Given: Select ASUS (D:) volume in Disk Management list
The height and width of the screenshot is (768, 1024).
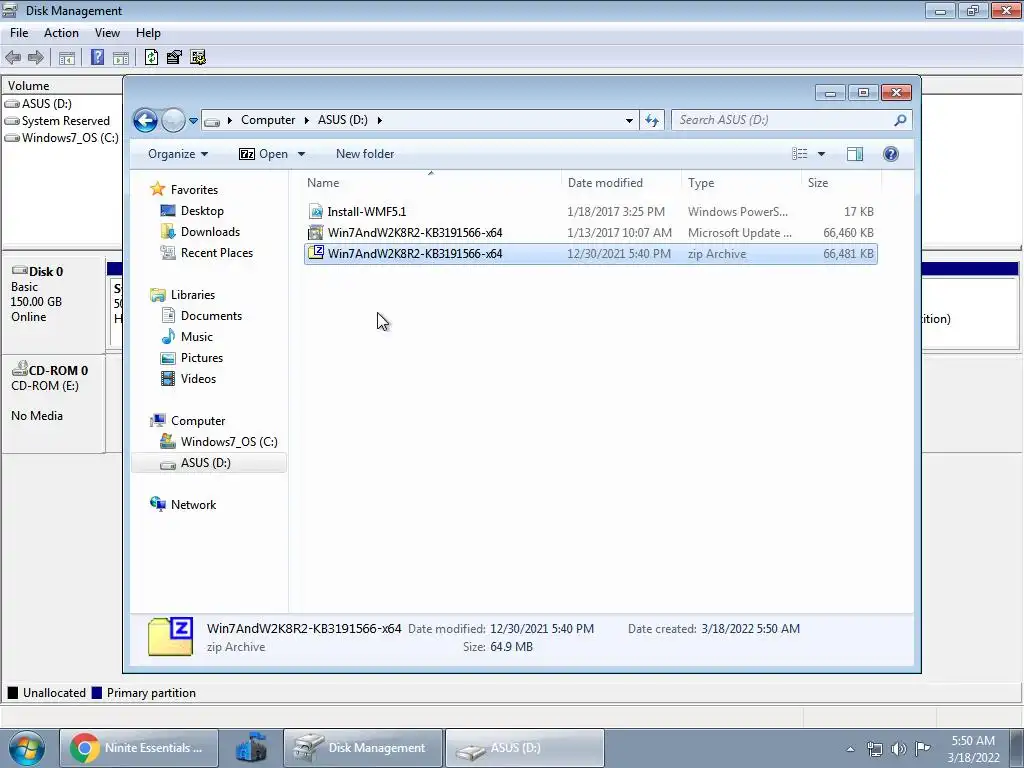Looking at the screenshot, I should 46,104.
